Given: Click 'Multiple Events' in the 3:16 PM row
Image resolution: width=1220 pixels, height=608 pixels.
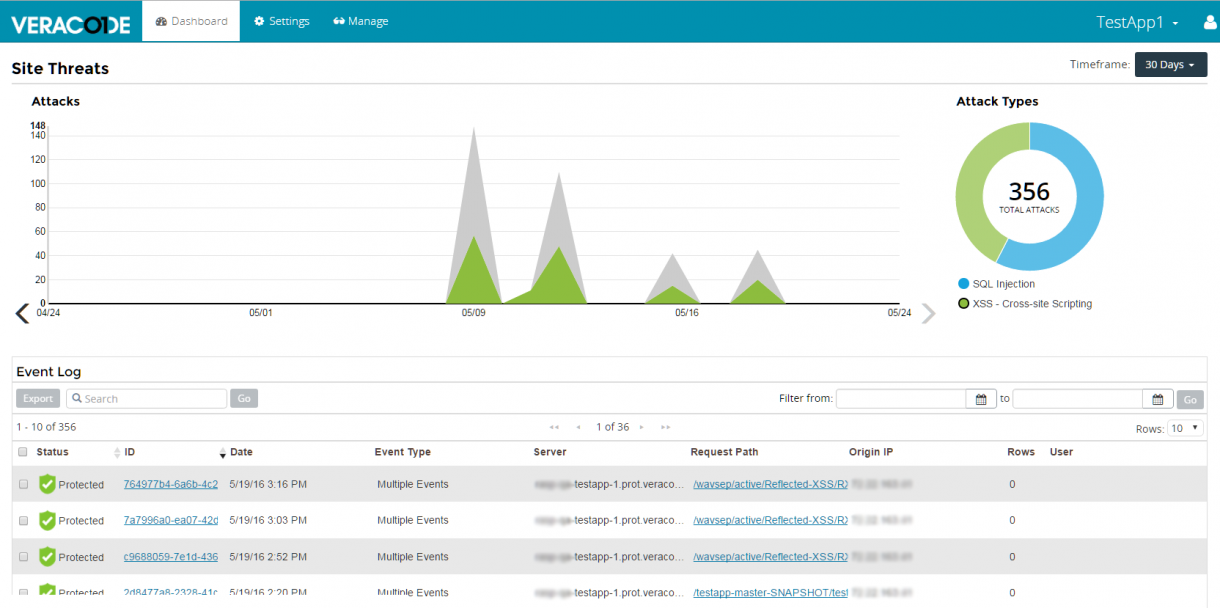Looking at the screenshot, I should click(413, 484).
